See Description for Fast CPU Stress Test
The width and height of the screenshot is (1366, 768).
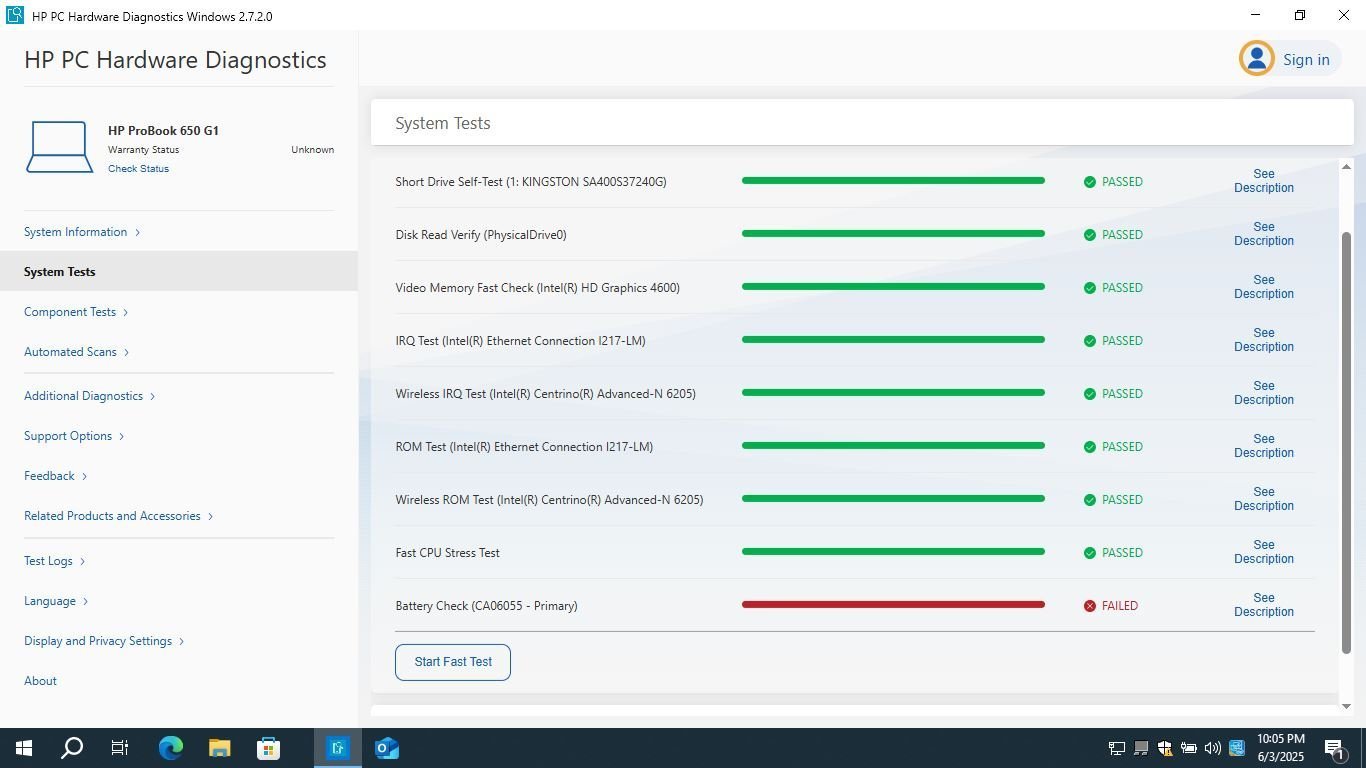click(1264, 552)
